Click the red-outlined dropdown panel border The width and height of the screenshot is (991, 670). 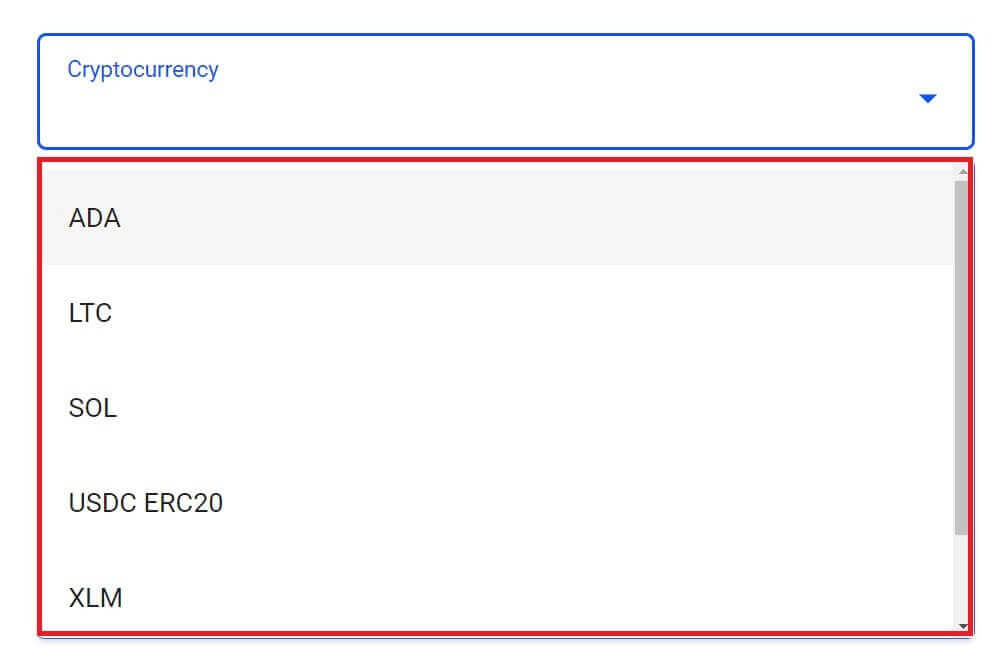coord(500,160)
